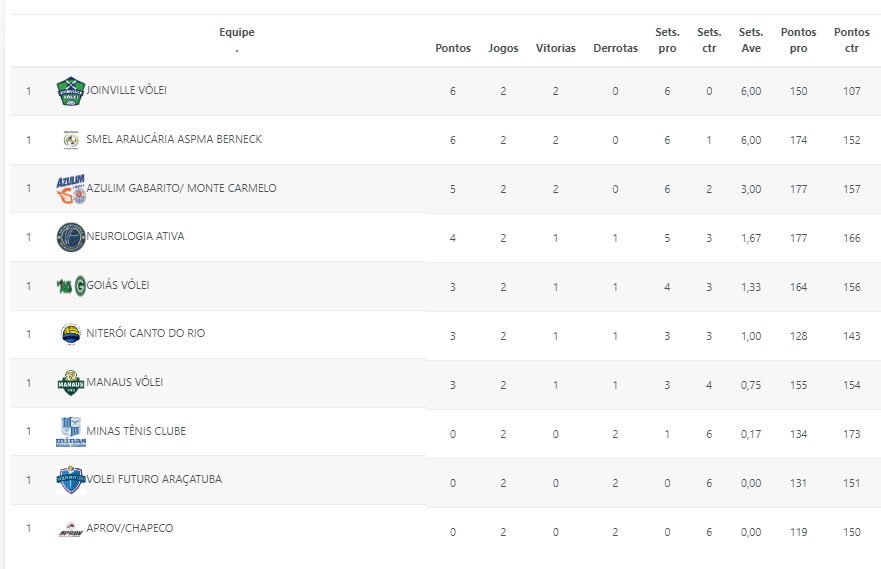Click the Azulim Gabarito team logo

pos(71,189)
